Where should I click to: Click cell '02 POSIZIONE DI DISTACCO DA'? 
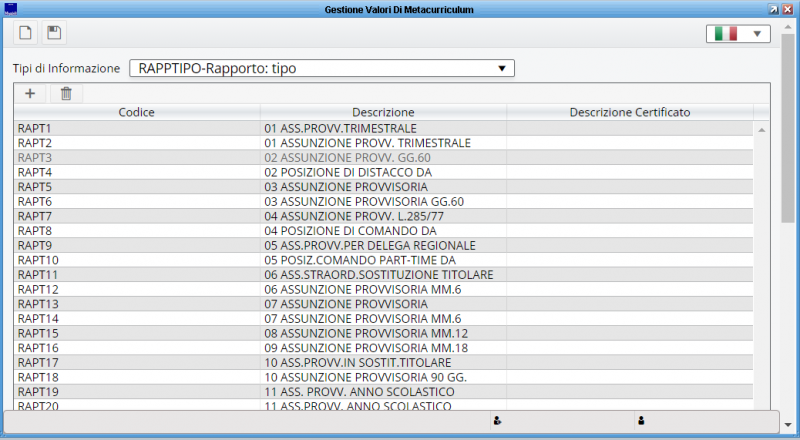coord(384,172)
